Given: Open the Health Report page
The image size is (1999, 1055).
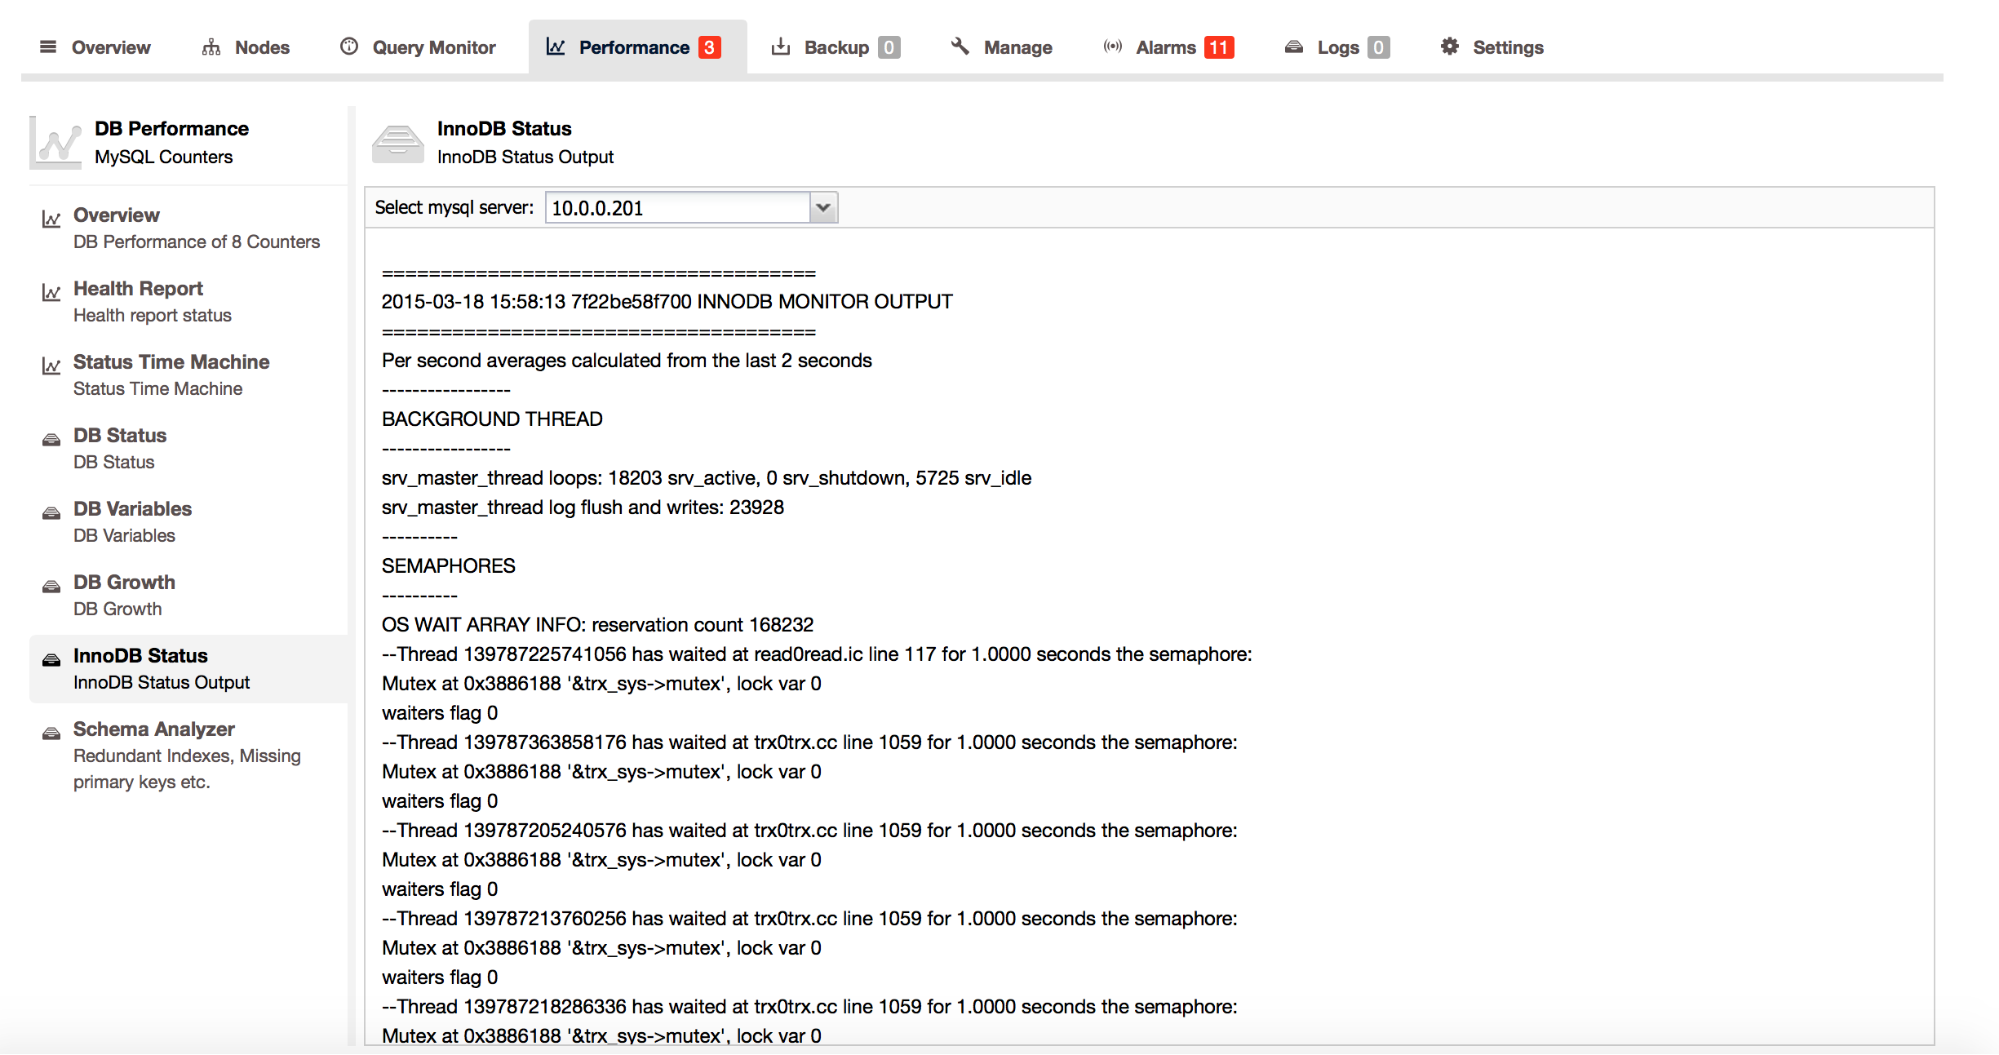Looking at the screenshot, I should coord(190,301).
